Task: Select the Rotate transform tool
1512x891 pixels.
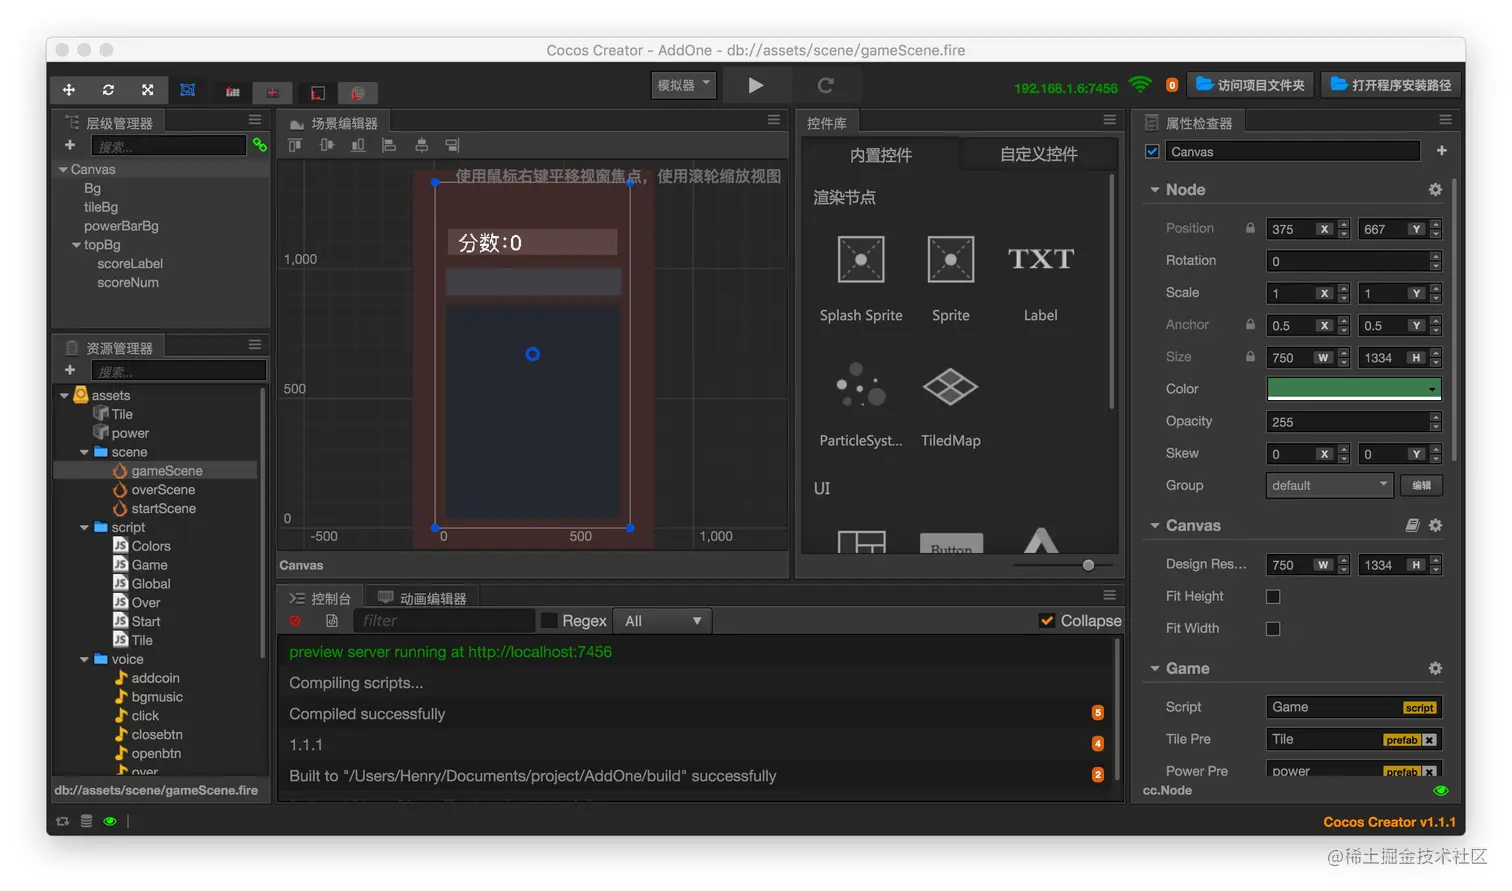Action: pos(108,89)
